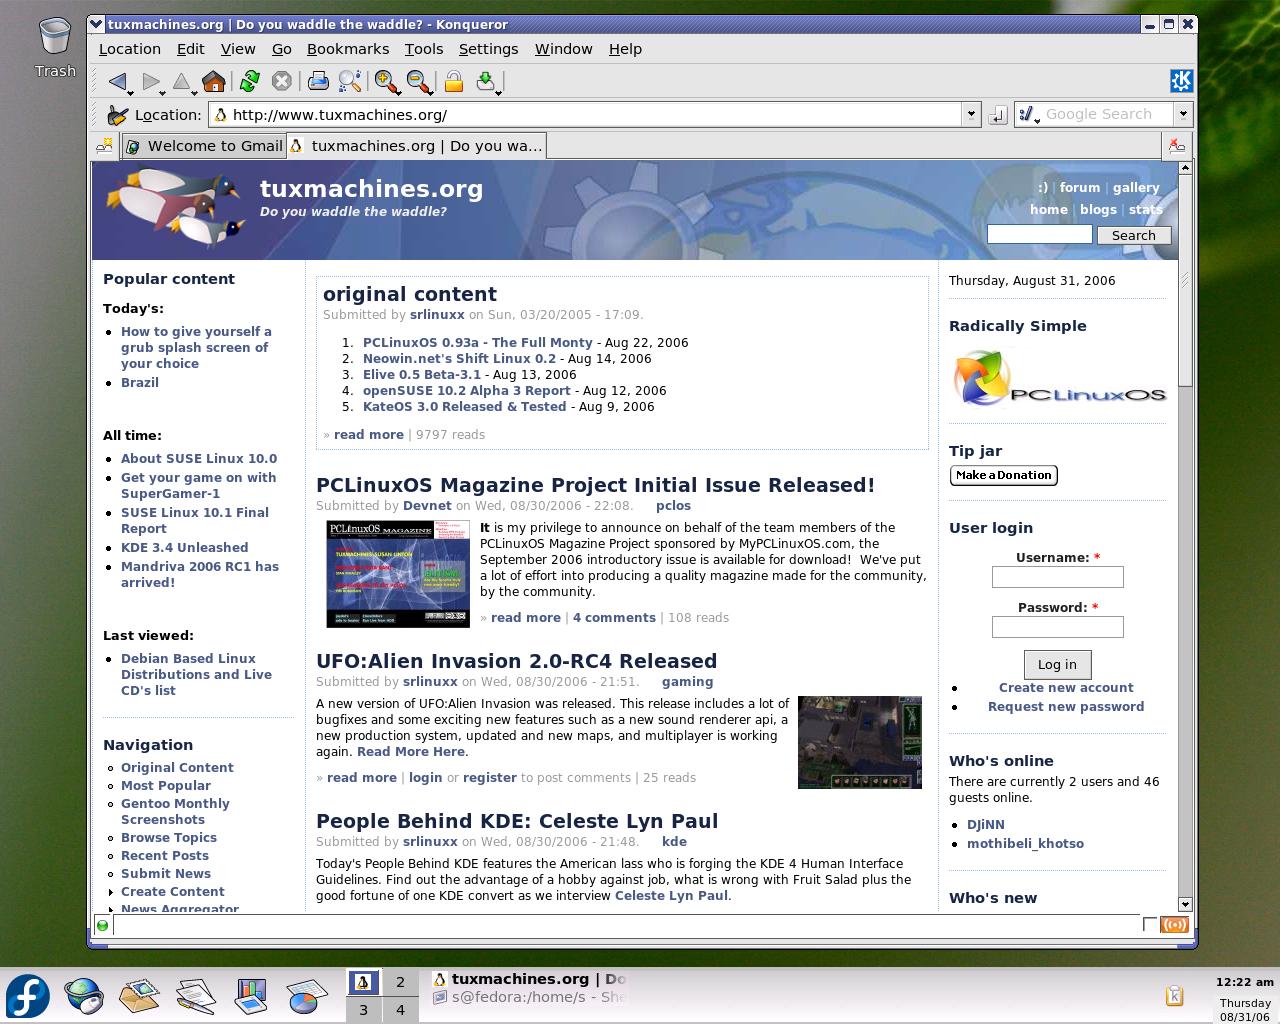The height and width of the screenshot is (1024, 1280).
Task: Open the forum link in header
Action: pyautogui.click(x=1080, y=188)
